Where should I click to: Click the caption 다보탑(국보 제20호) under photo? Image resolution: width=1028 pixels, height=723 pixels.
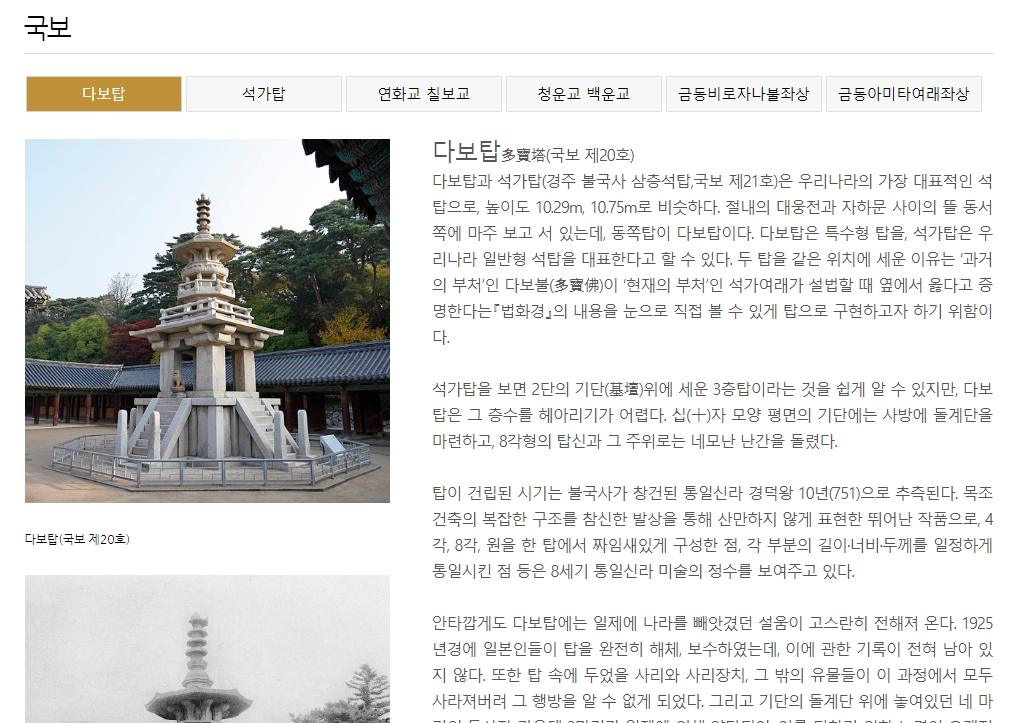coord(77,539)
